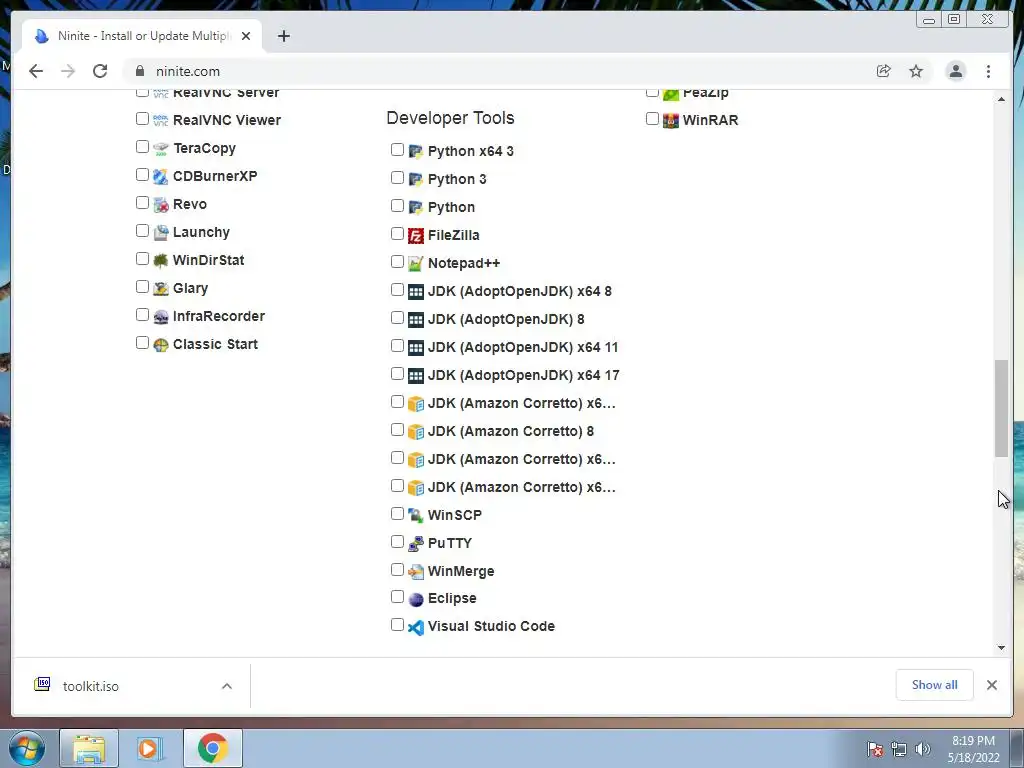Click the scrollbar up arrow

(1001, 99)
